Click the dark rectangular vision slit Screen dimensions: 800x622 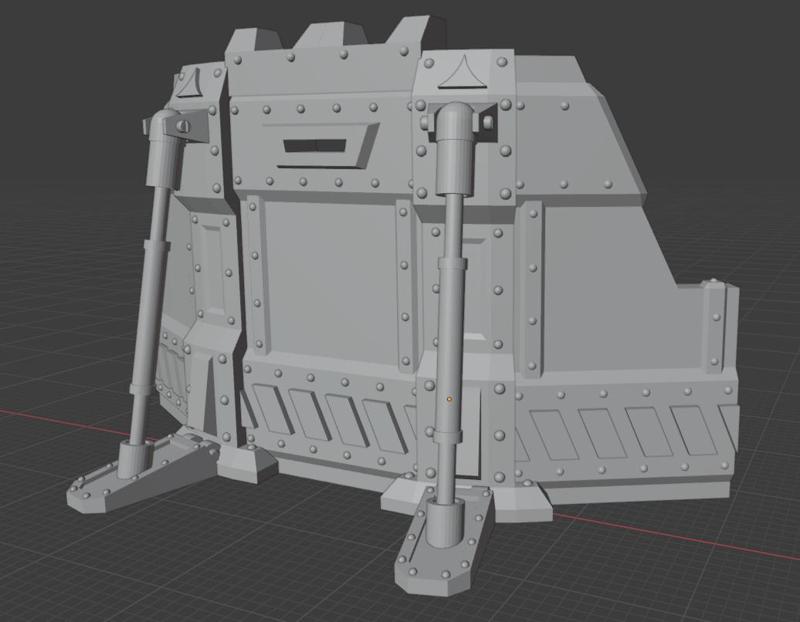314,146
